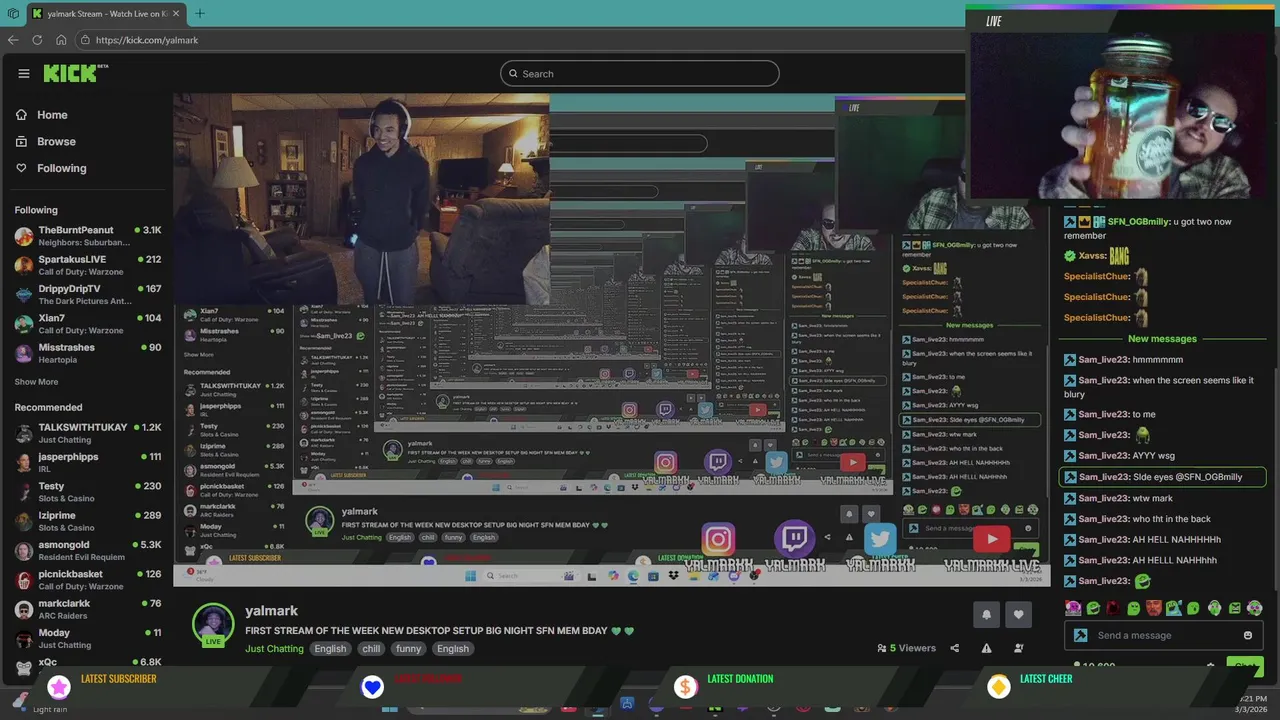Image resolution: width=1280 pixels, height=720 pixels.
Task: Pick the first purple emote in chat emote row
Action: pyautogui.click(x=1072, y=608)
